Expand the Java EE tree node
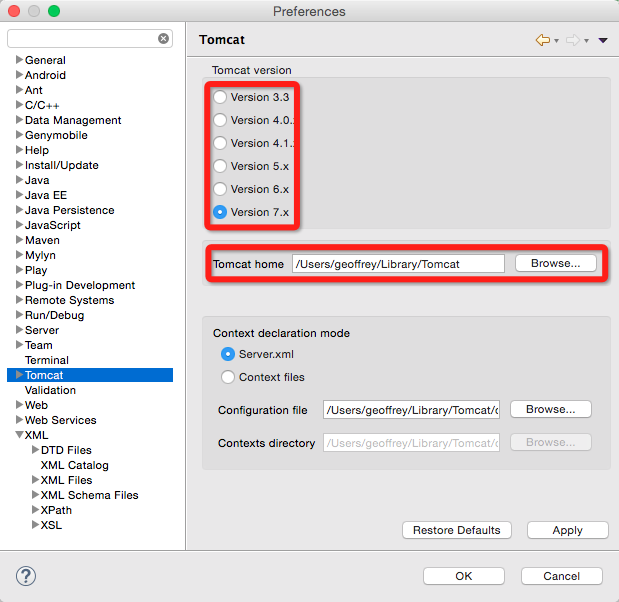The width and height of the screenshot is (619, 602). click(x=19, y=195)
